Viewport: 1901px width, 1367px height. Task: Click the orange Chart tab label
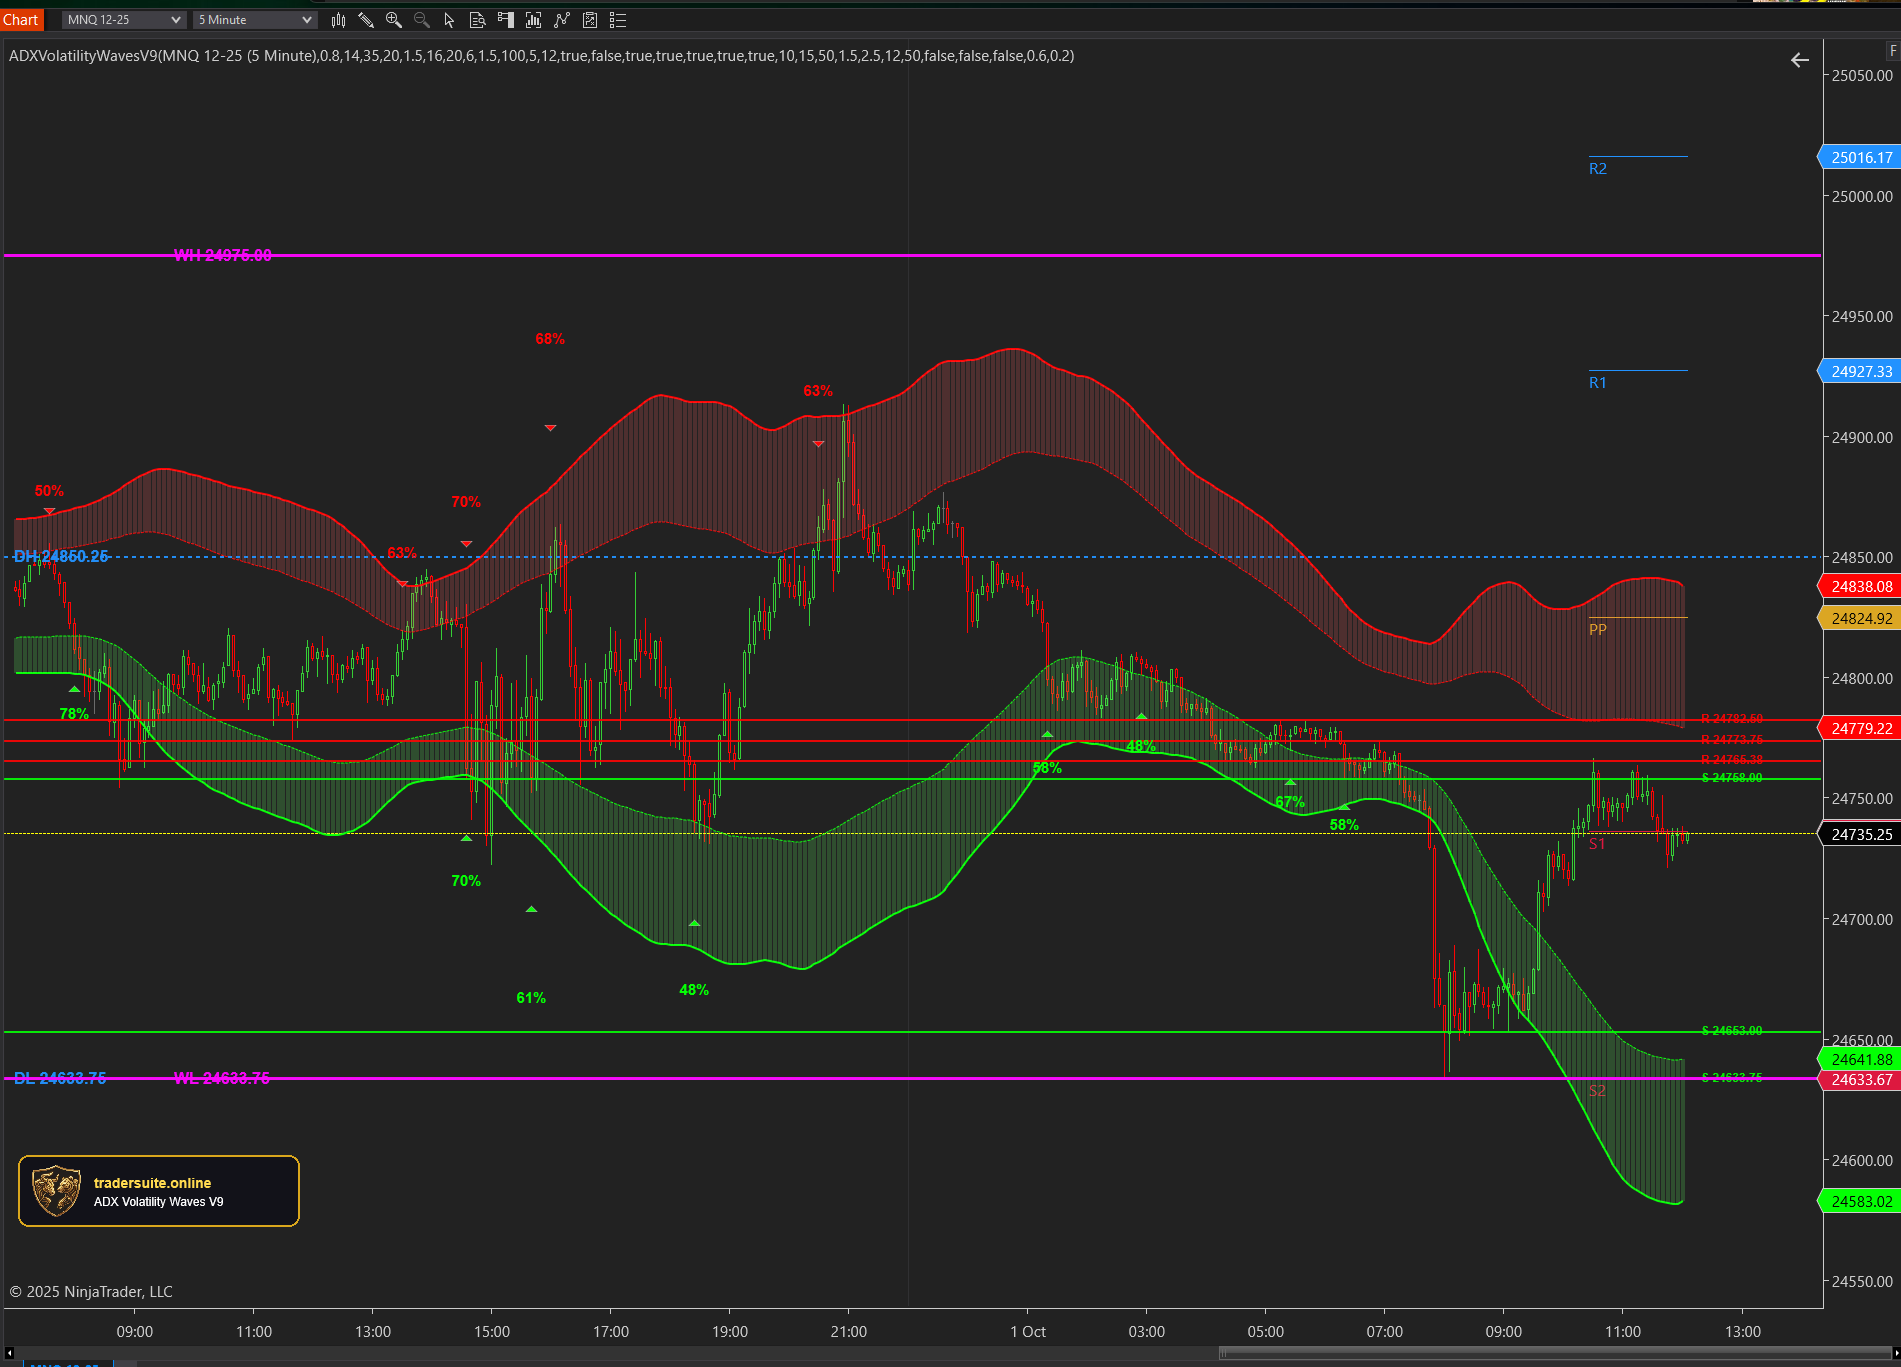pyautogui.click(x=21, y=20)
